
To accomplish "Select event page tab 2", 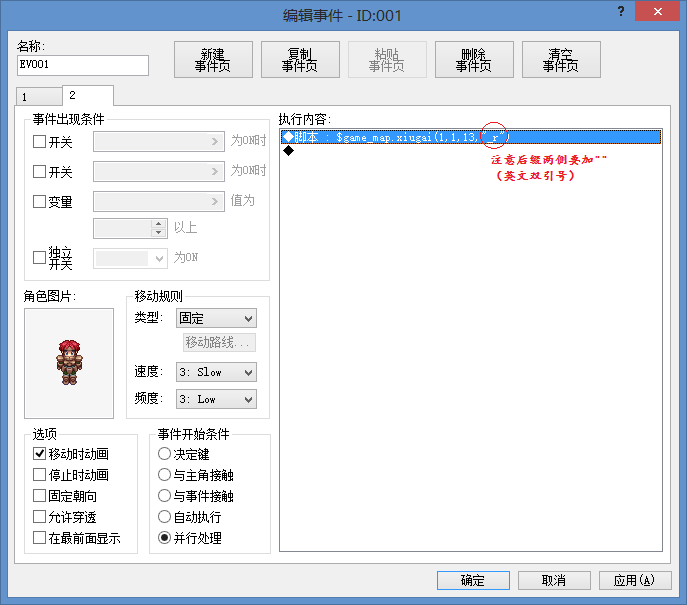I will click(x=88, y=96).
